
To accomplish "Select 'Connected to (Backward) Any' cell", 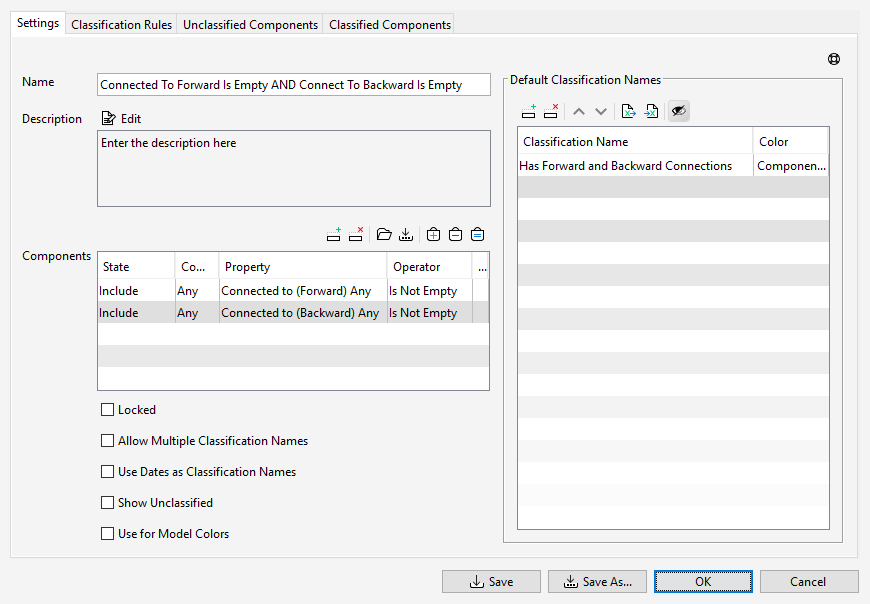I will click(x=303, y=313).
